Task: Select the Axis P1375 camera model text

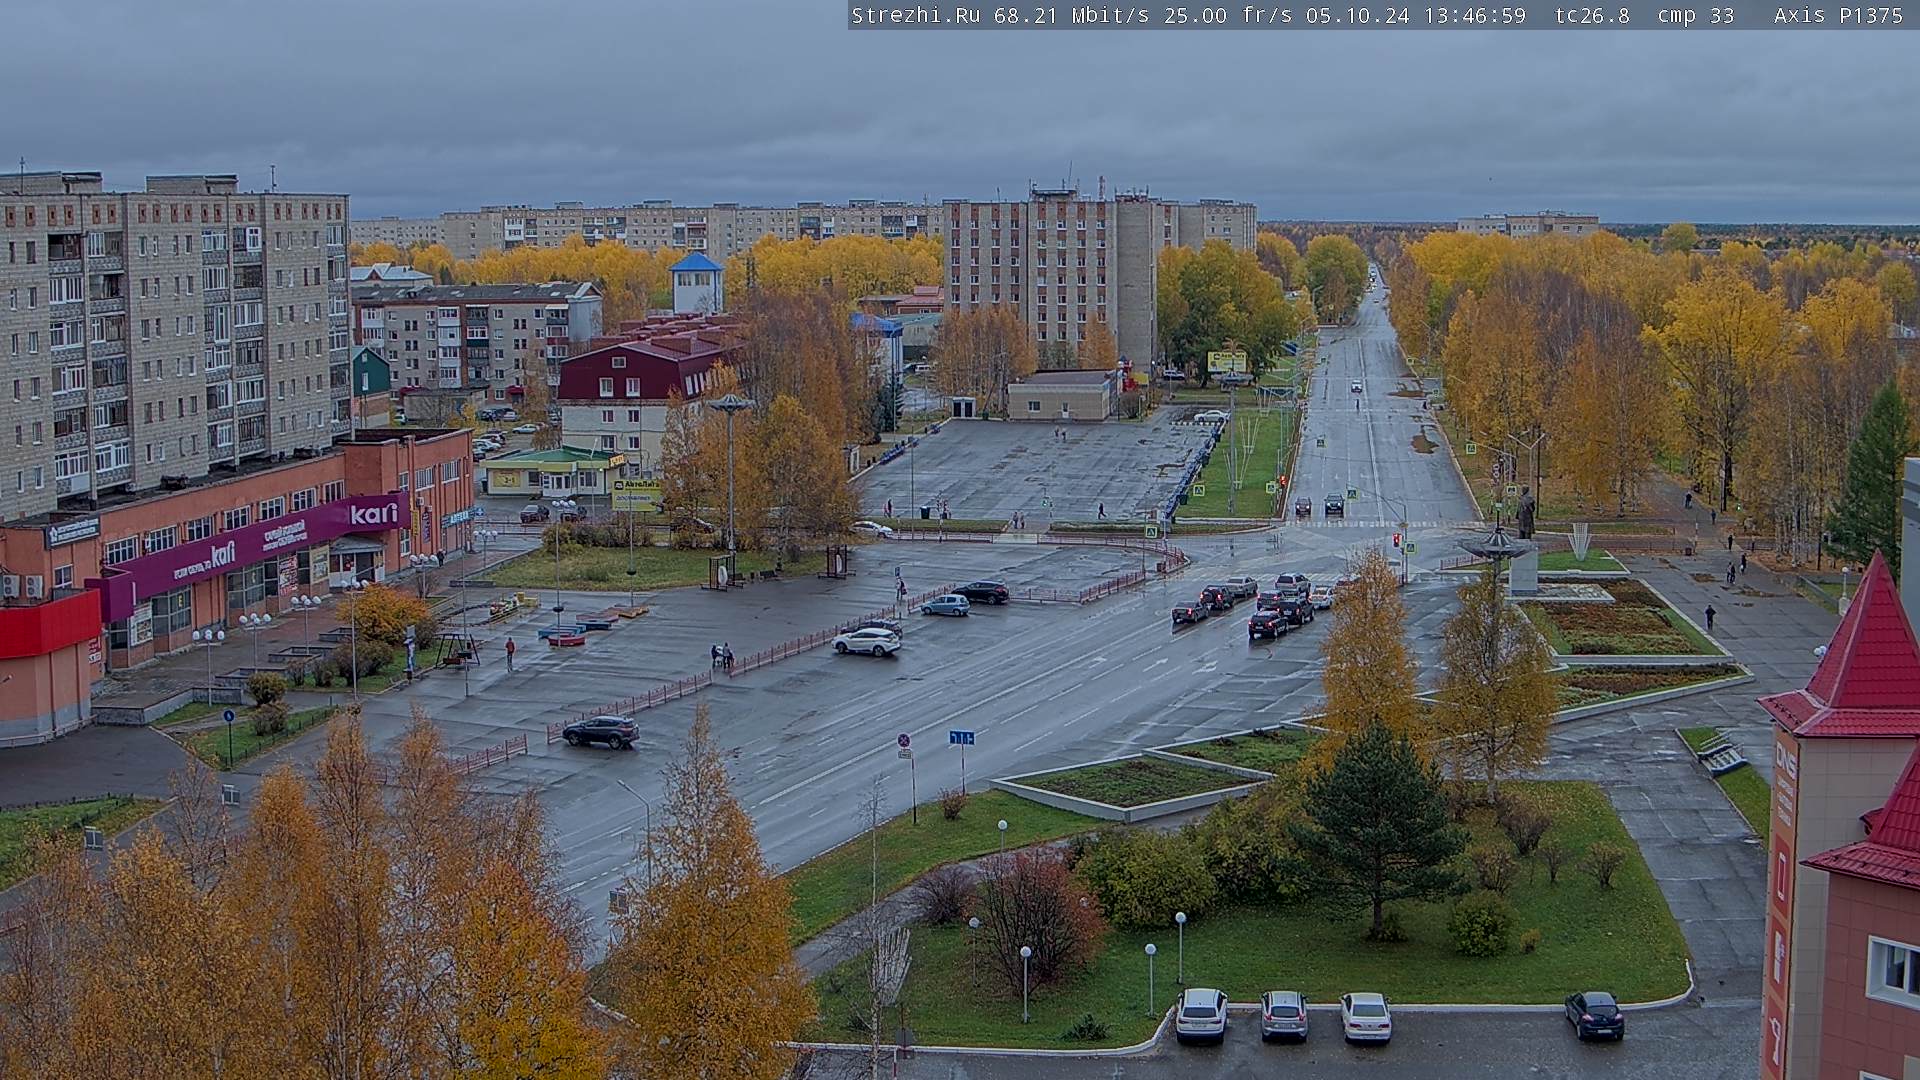Action: (x=1838, y=15)
